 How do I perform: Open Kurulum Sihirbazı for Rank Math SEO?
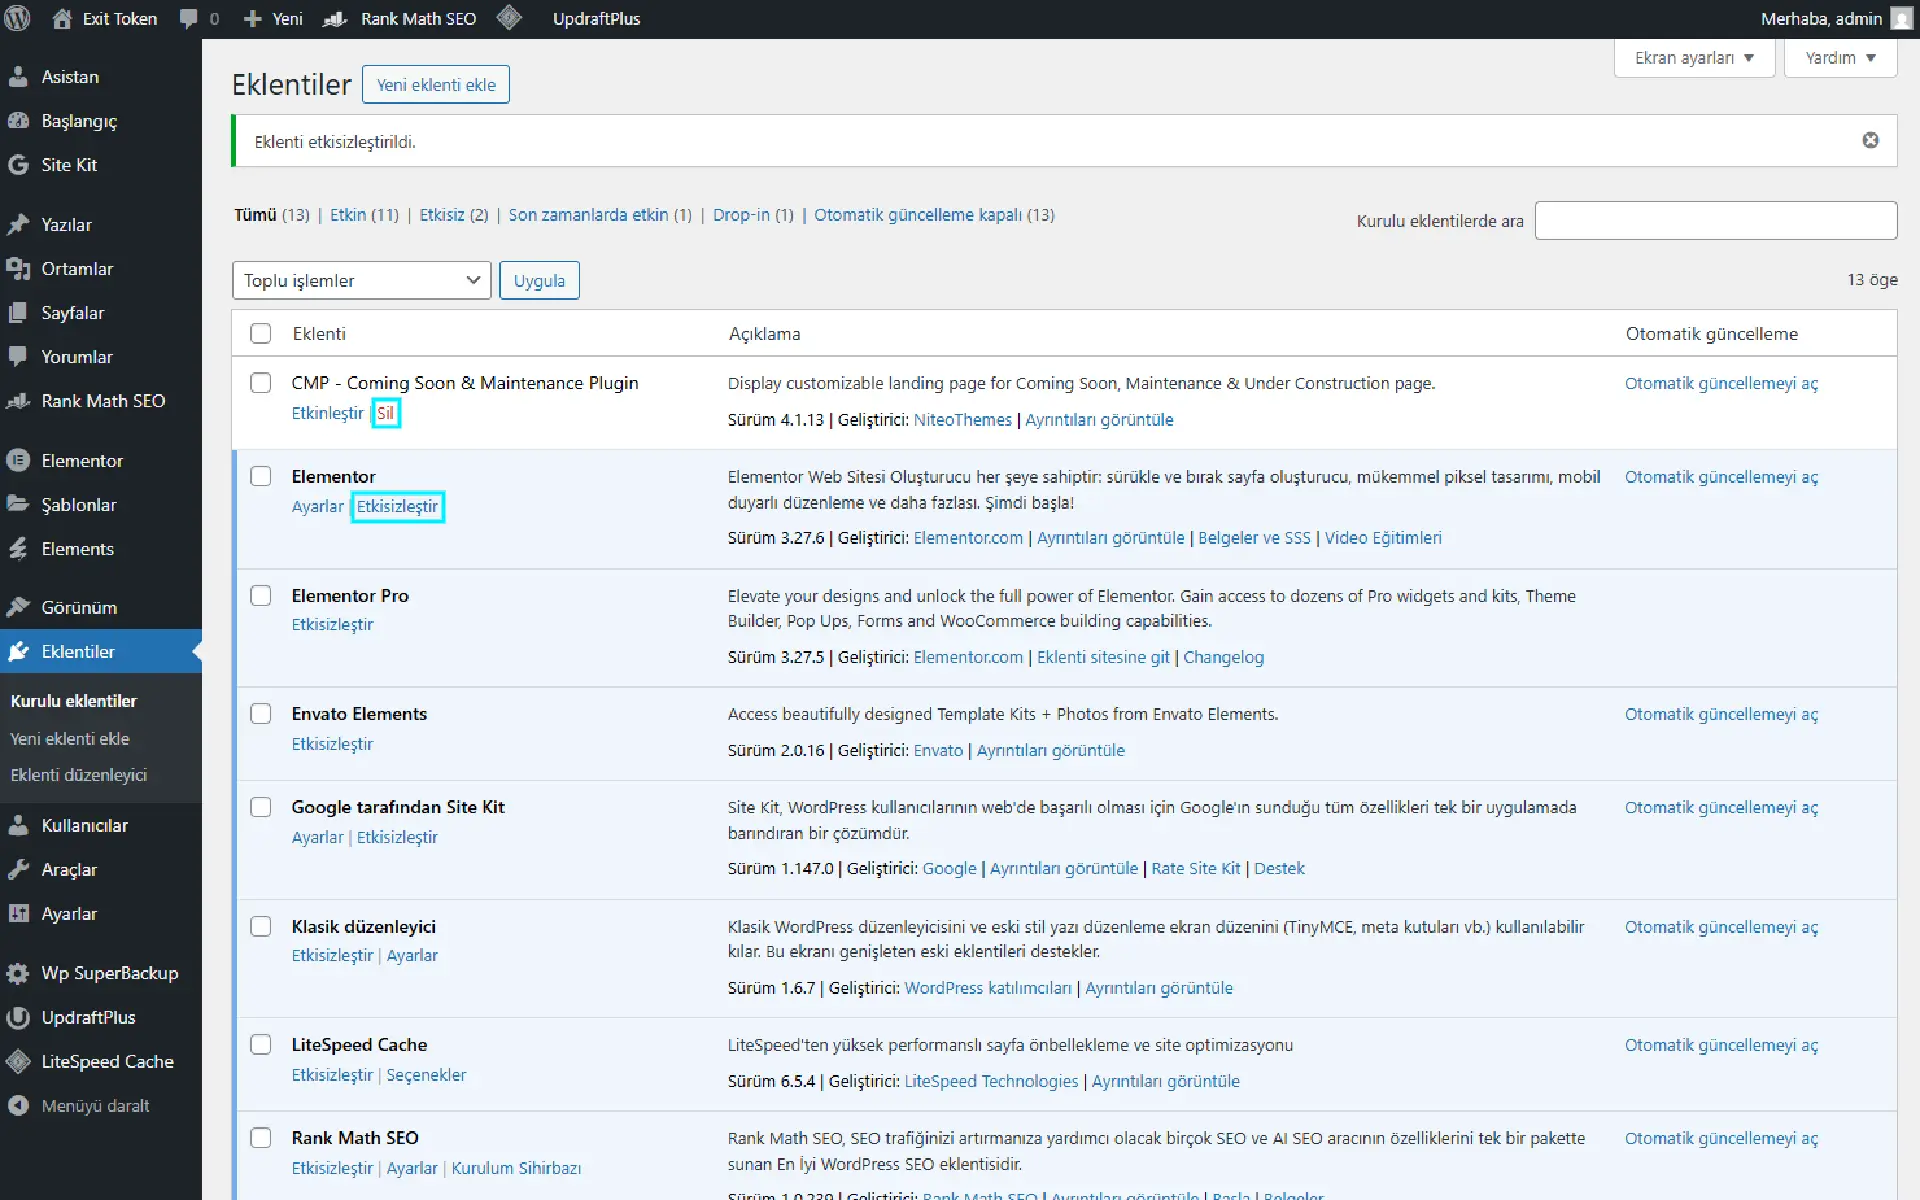[516, 1168]
